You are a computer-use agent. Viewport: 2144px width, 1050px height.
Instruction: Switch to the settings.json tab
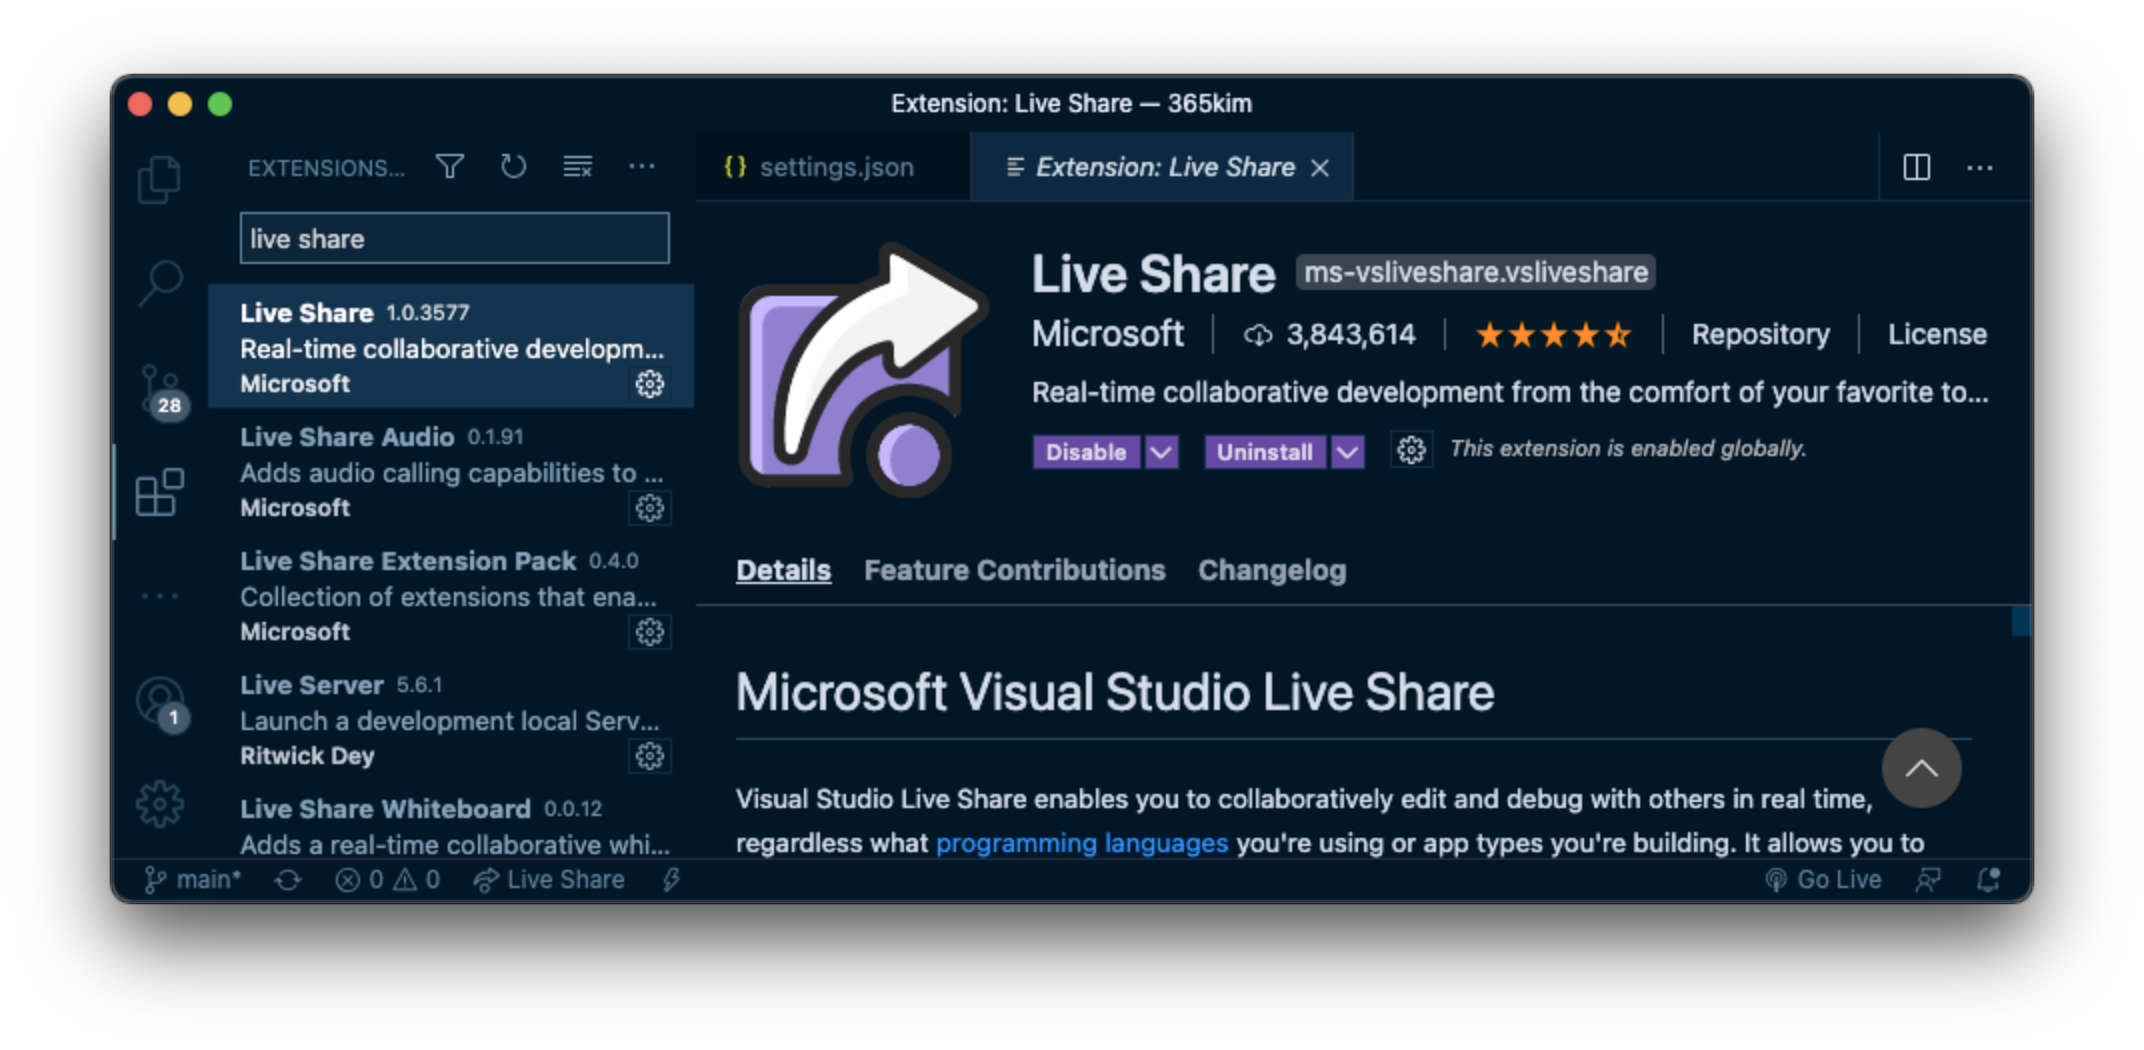click(x=832, y=167)
